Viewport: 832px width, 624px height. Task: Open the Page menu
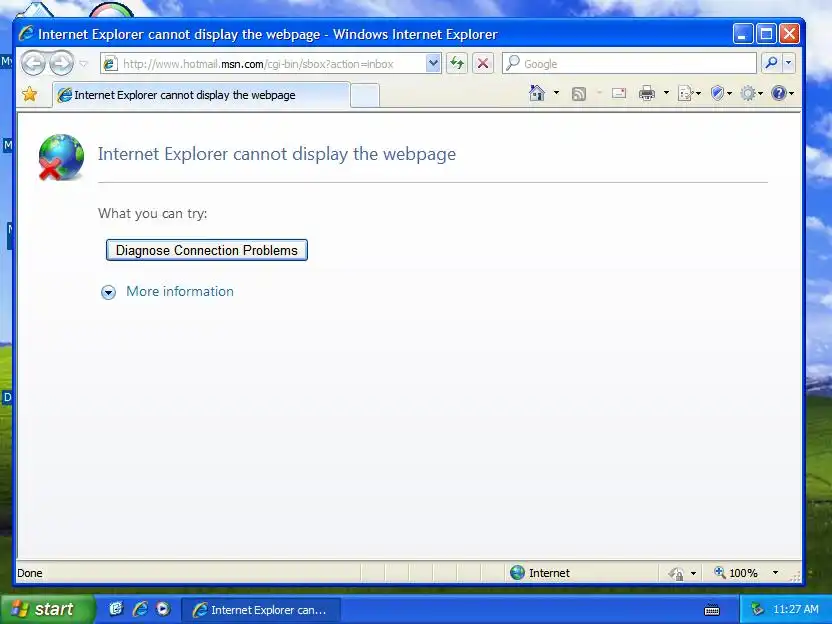point(689,94)
